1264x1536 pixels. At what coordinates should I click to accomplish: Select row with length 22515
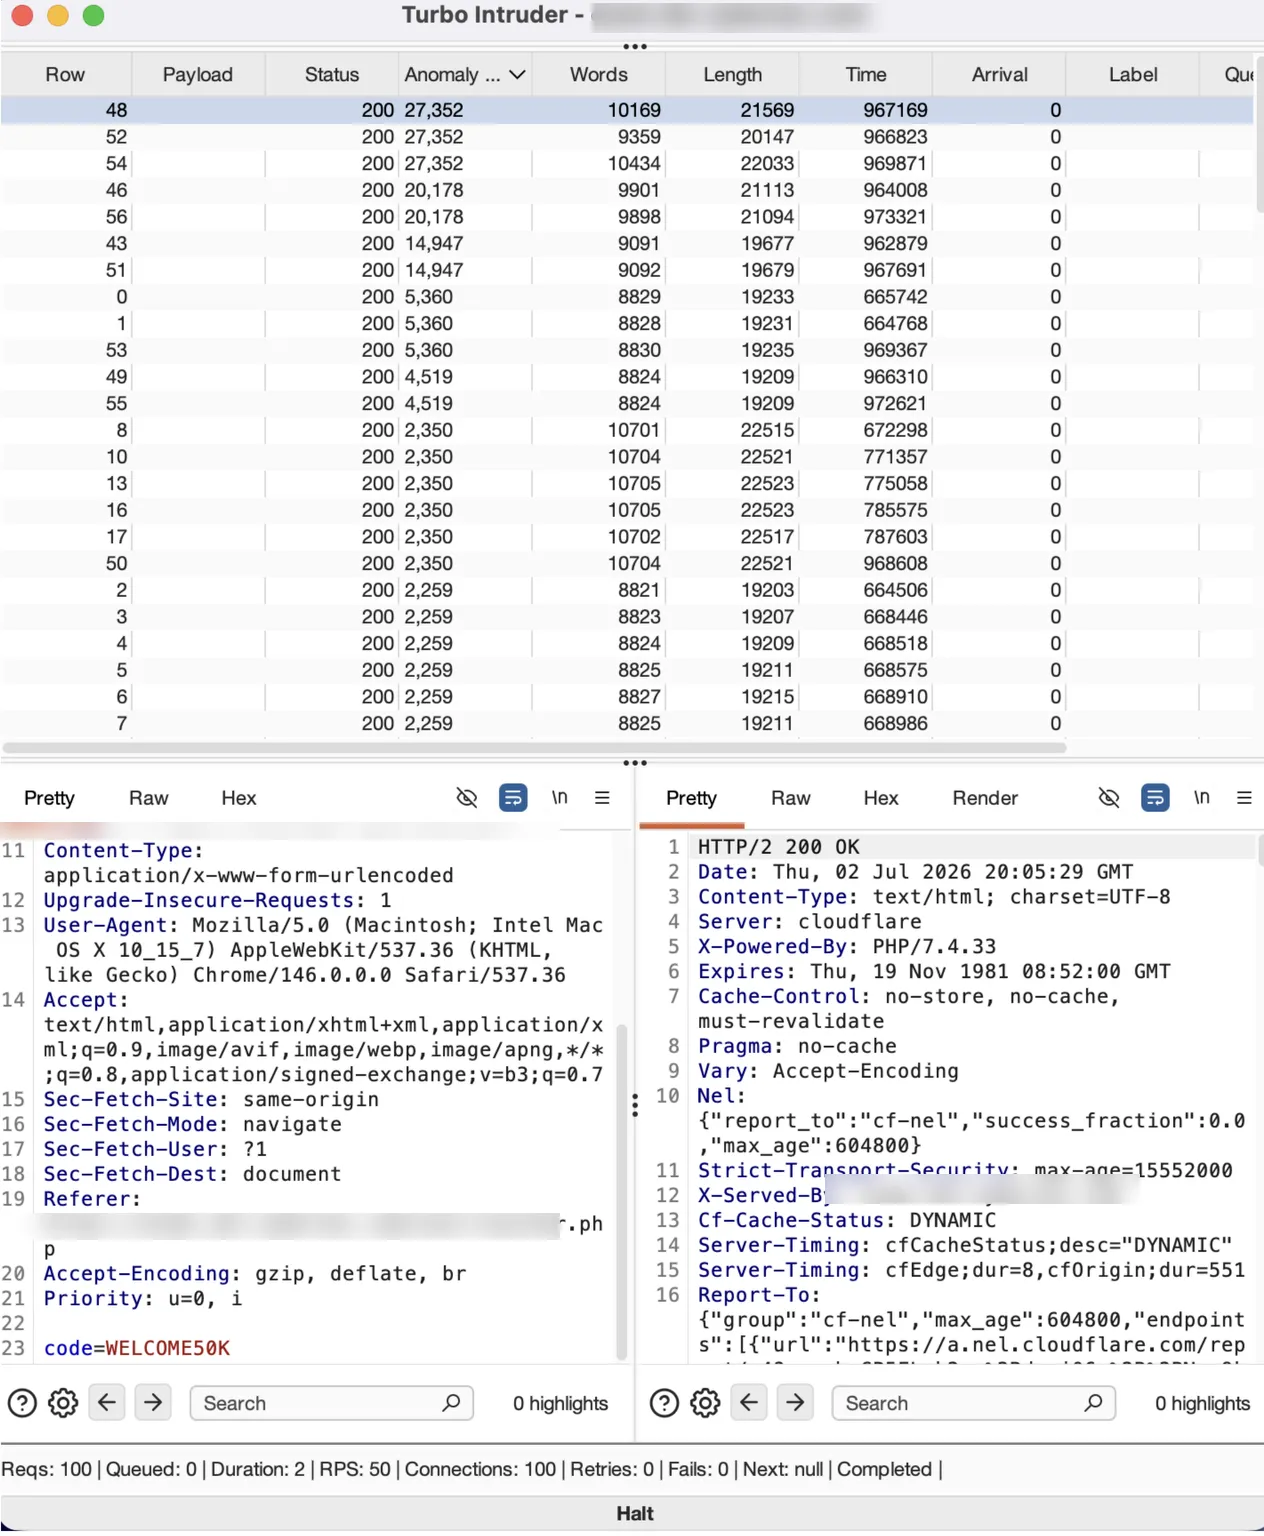coord(627,430)
